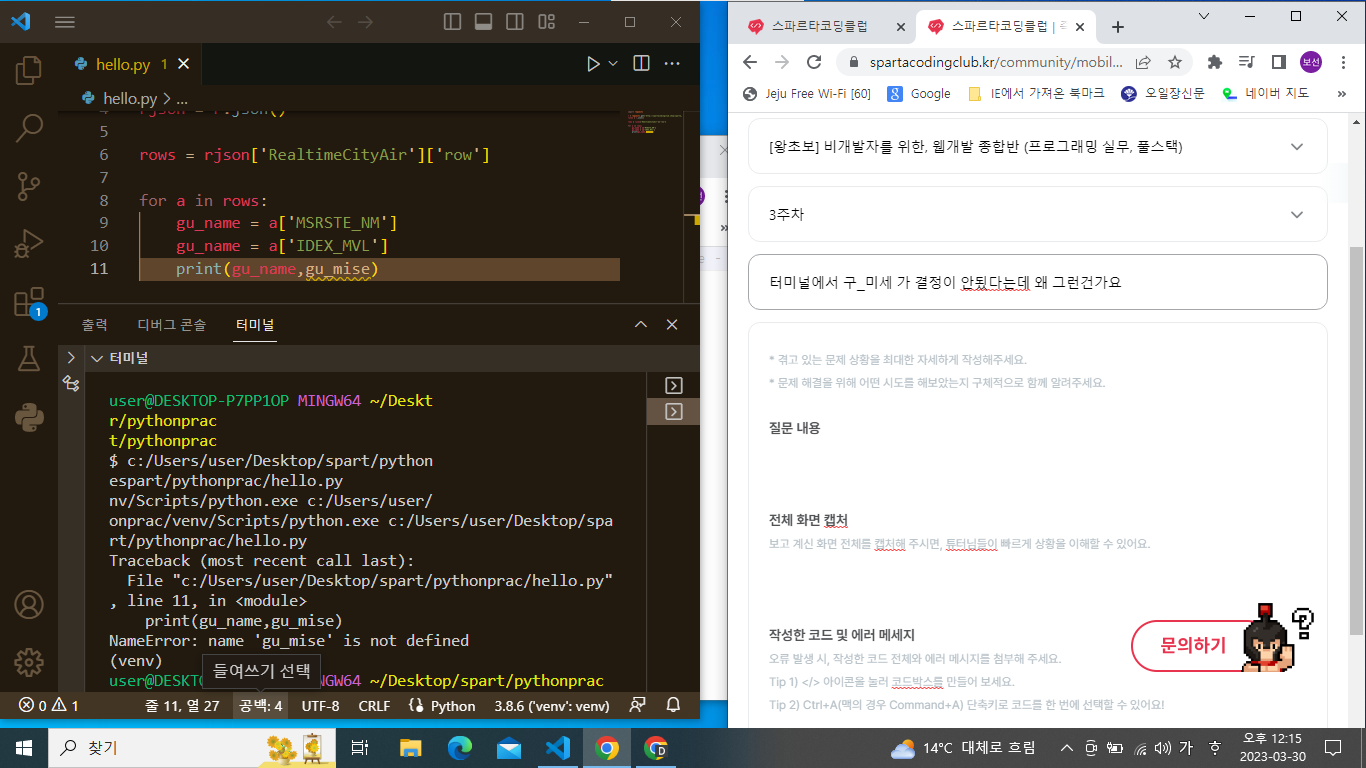The height and width of the screenshot is (768, 1366).
Task: Open the 네이버 지도 bookmark
Action: point(1265,93)
